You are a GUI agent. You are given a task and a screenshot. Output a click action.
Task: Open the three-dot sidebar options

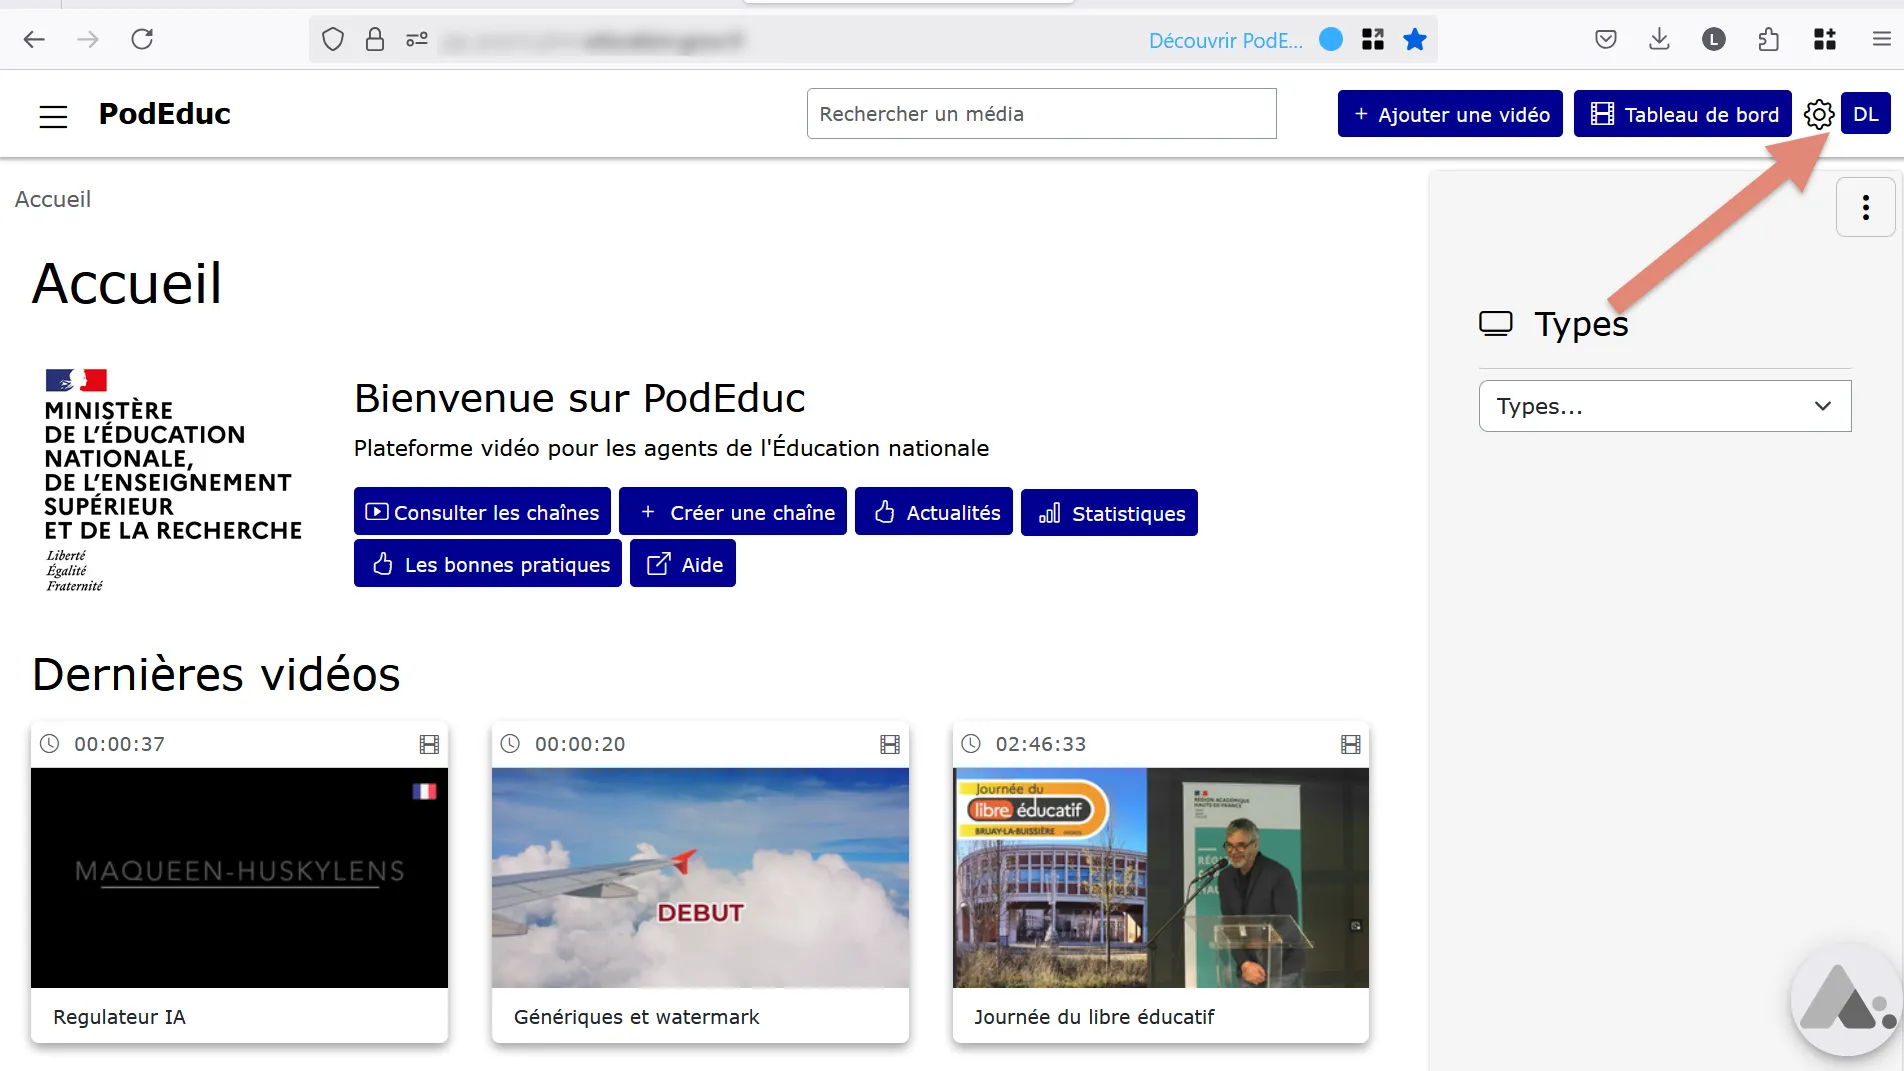(1866, 207)
